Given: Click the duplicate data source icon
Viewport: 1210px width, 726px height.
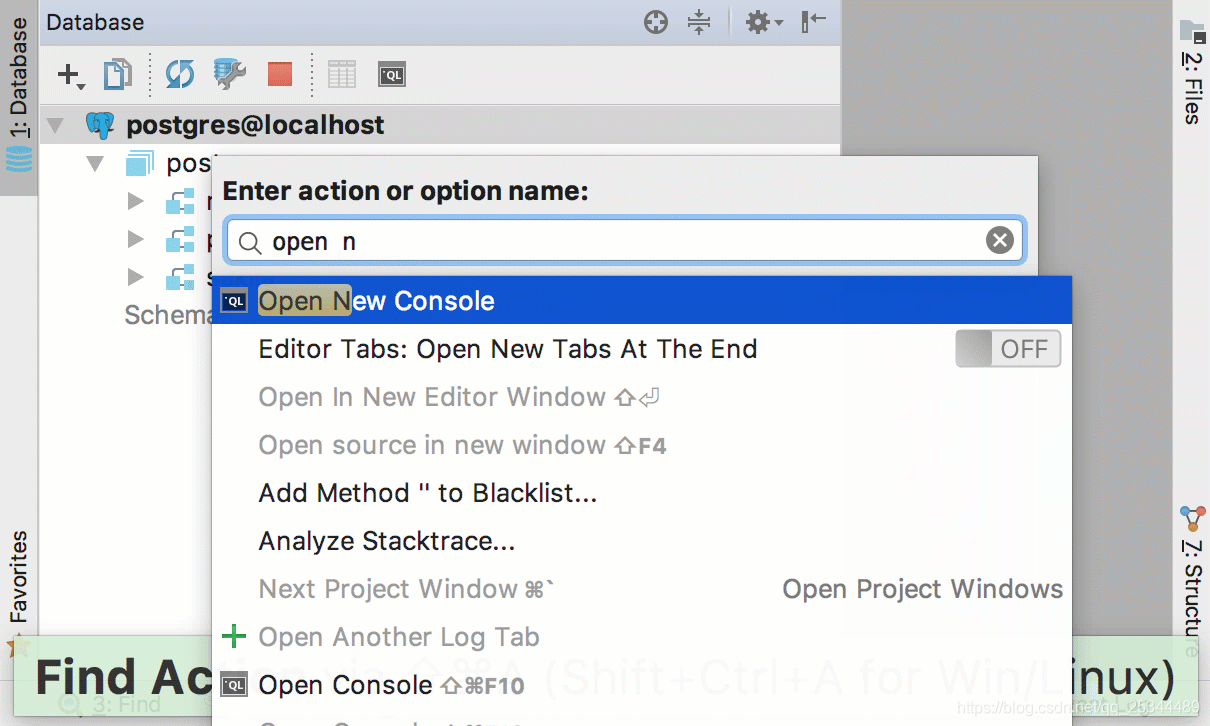Looking at the screenshot, I should pyautogui.click(x=118, y=74).
